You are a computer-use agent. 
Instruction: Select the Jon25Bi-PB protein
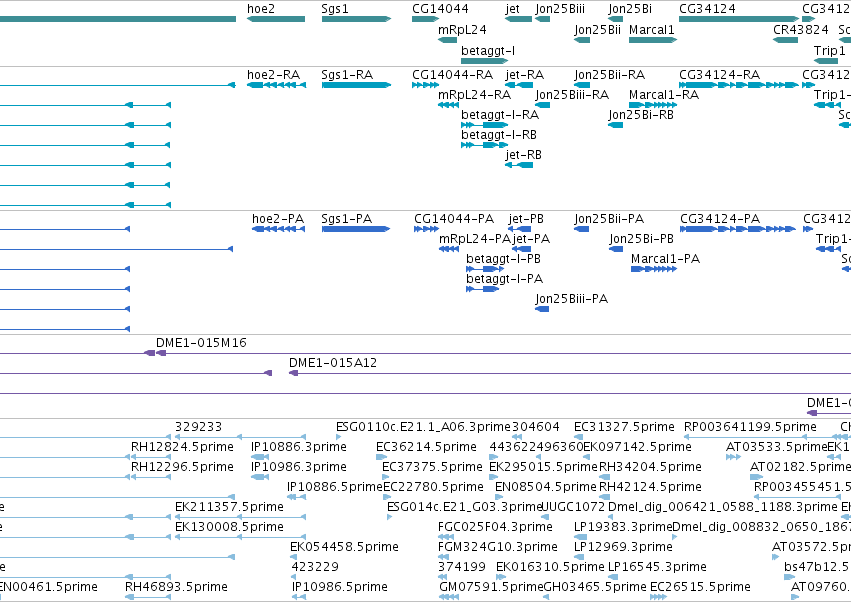[x=616, y=249]
